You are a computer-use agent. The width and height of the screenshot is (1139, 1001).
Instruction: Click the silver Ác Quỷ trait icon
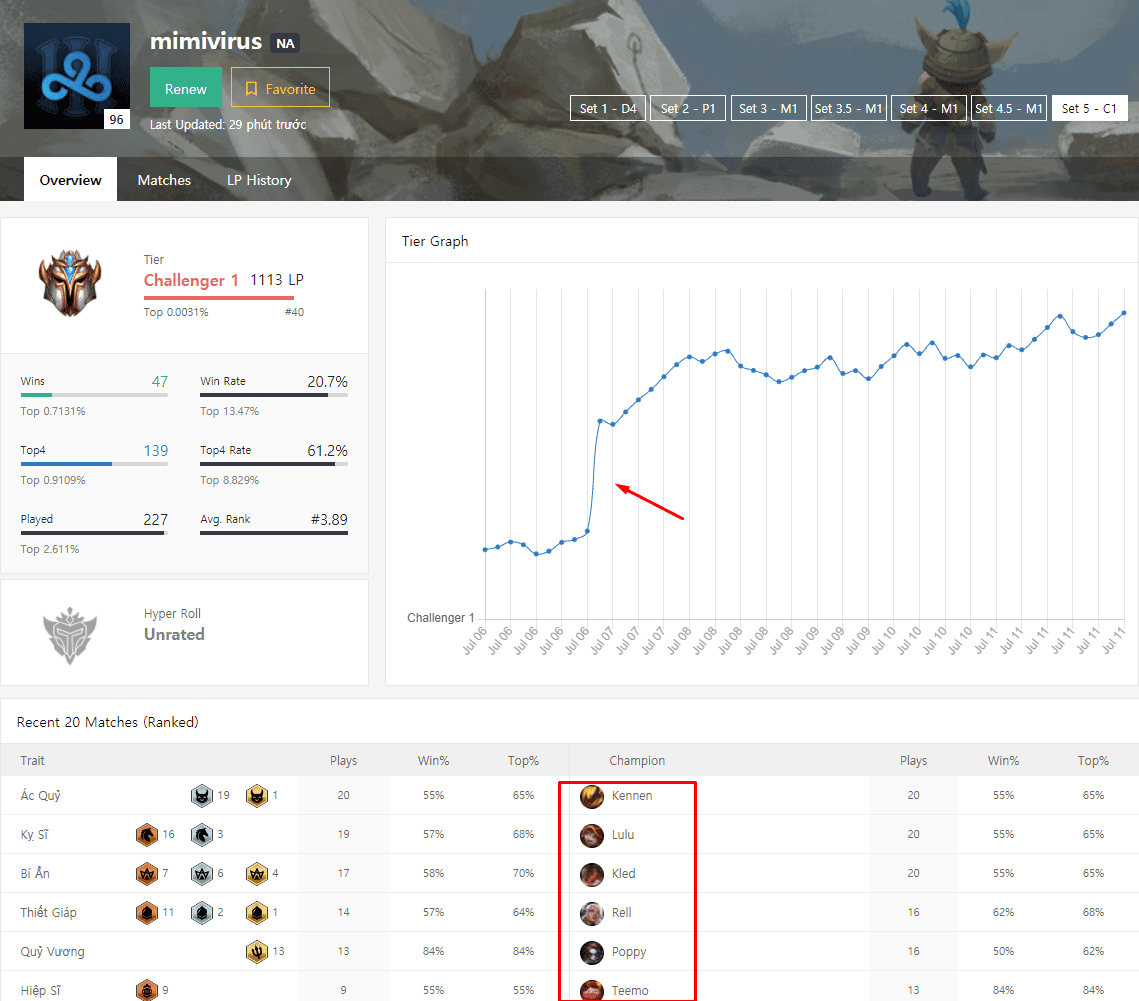202,796
